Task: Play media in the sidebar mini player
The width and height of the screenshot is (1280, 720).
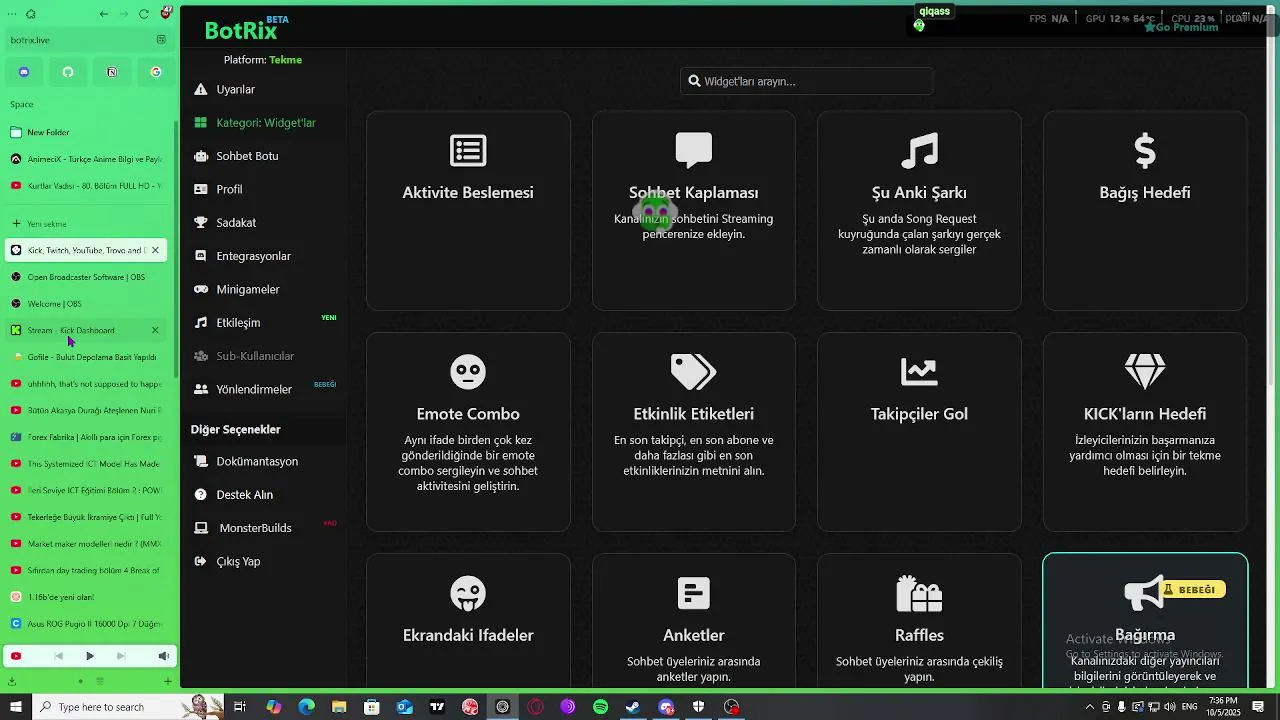Action: coord(90,656)
